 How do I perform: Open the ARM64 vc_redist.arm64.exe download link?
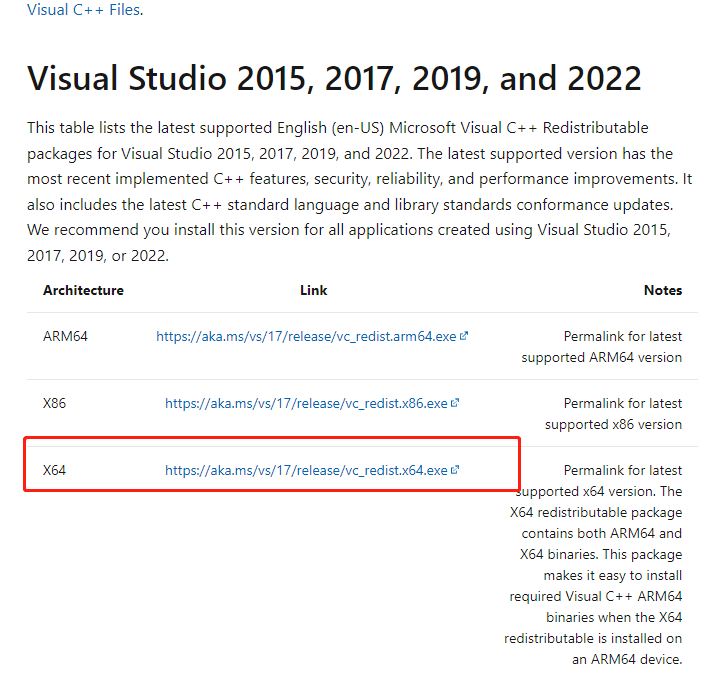click(x=306, y=336)
